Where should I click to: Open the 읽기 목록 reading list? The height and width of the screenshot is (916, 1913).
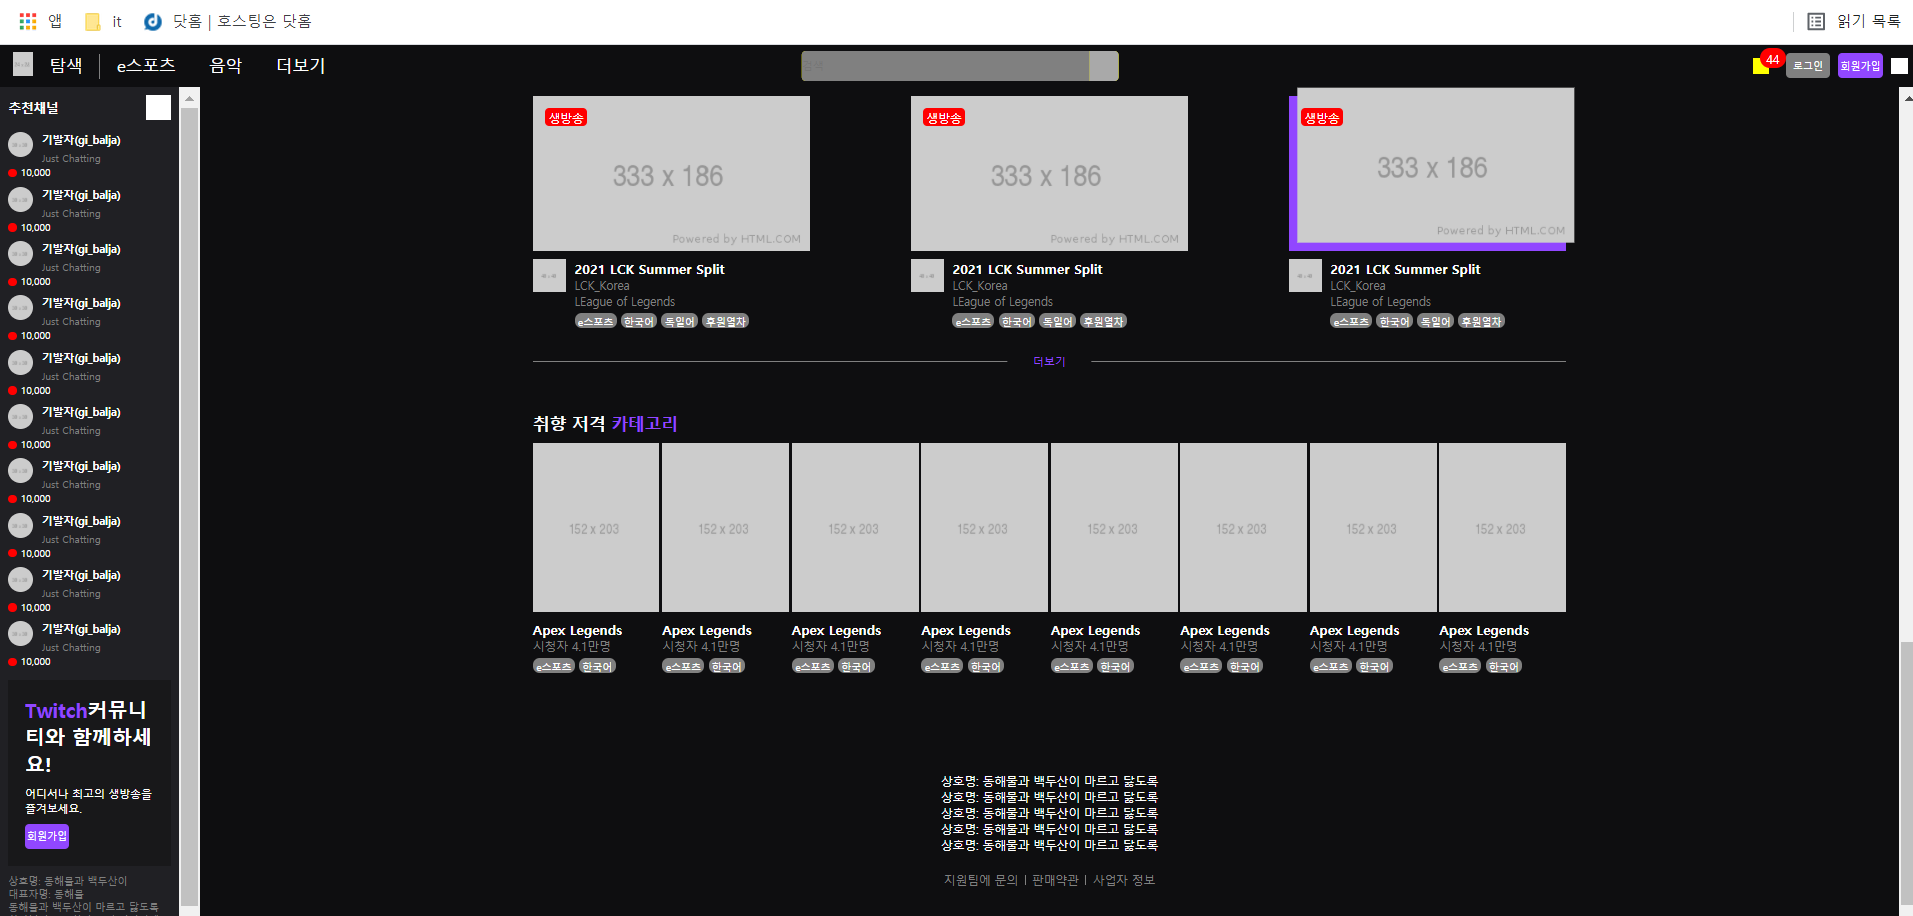1854,21
